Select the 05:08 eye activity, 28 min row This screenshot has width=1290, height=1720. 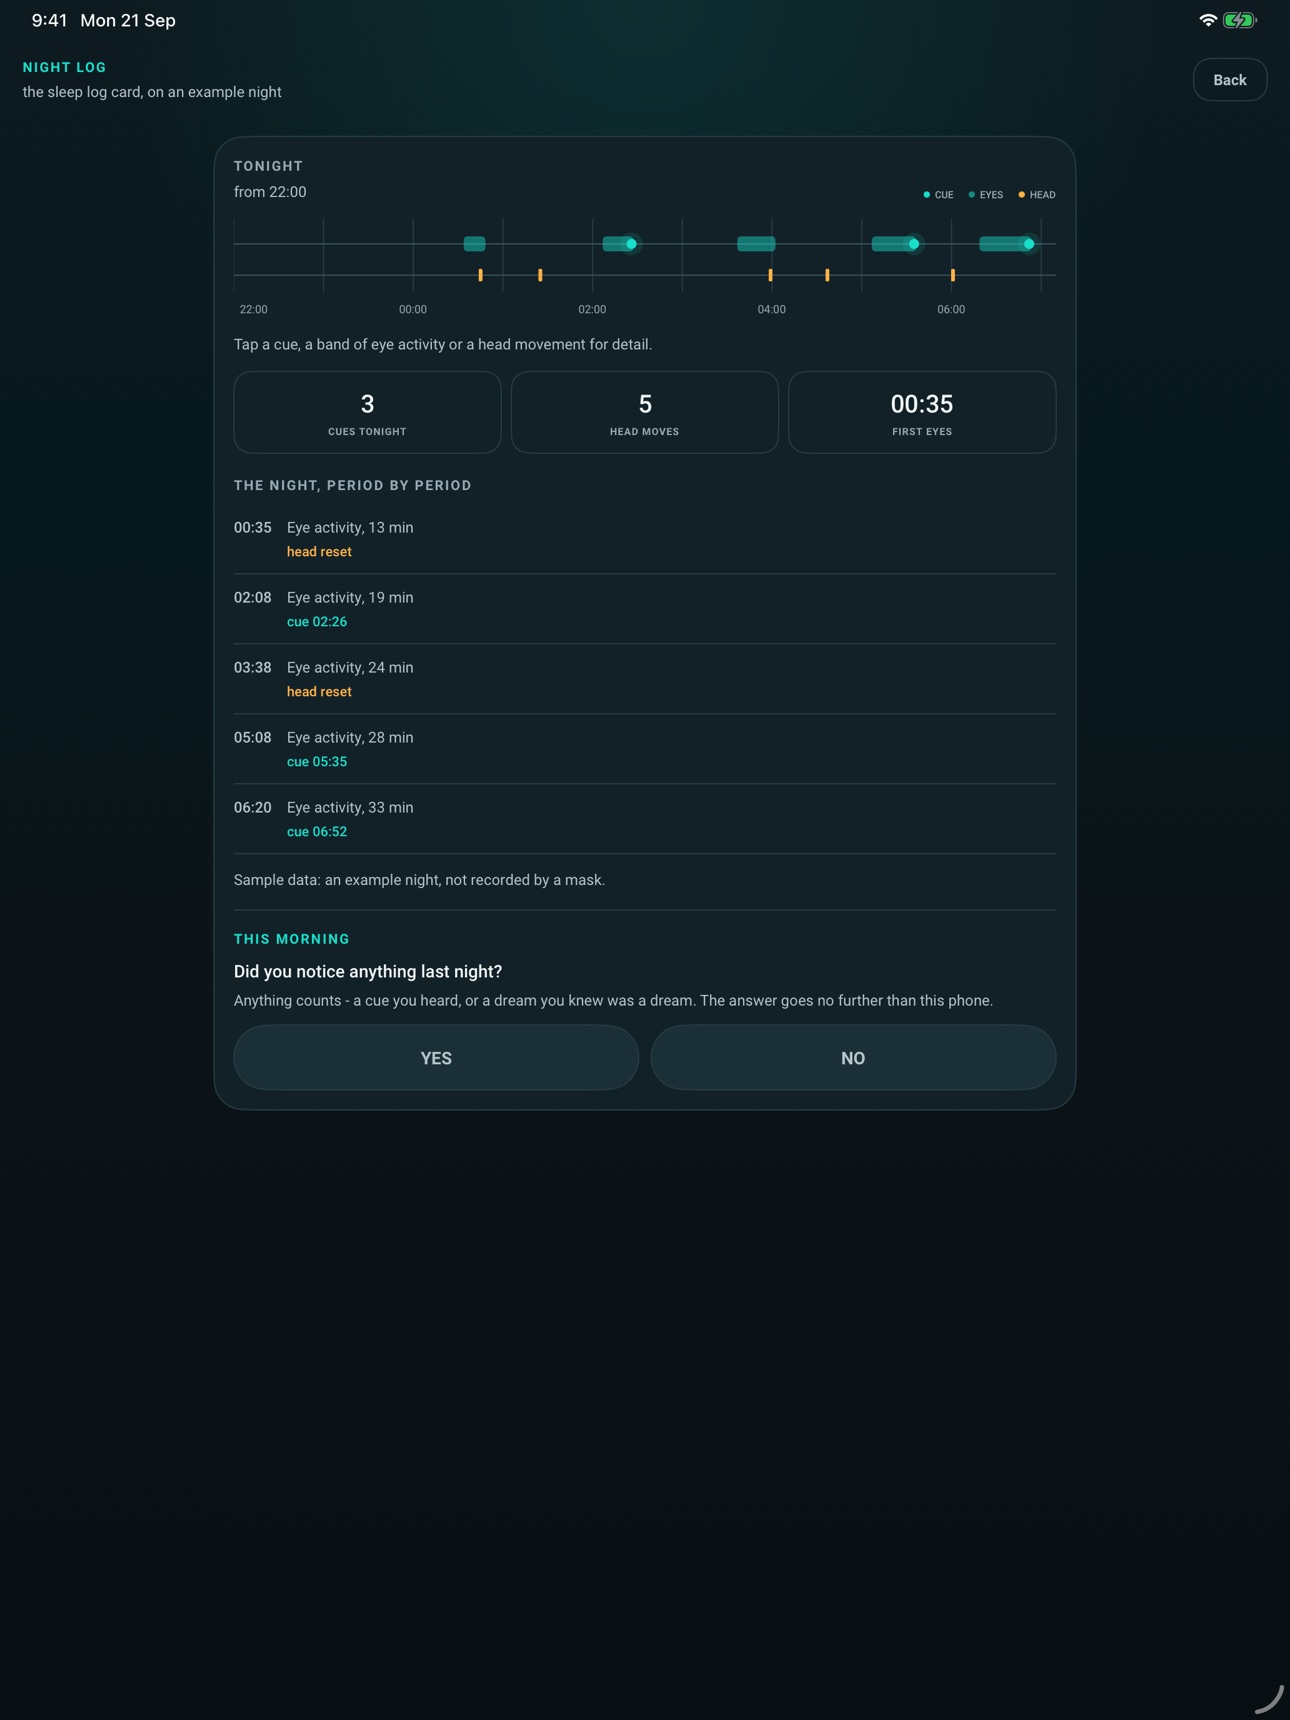point(645,749)
